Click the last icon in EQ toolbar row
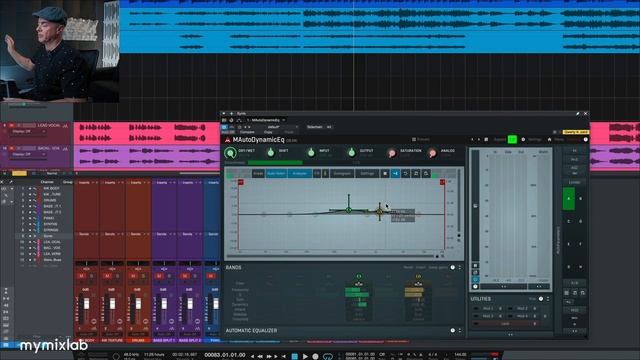Screen dimensions: 640x360 click(426, 173)
